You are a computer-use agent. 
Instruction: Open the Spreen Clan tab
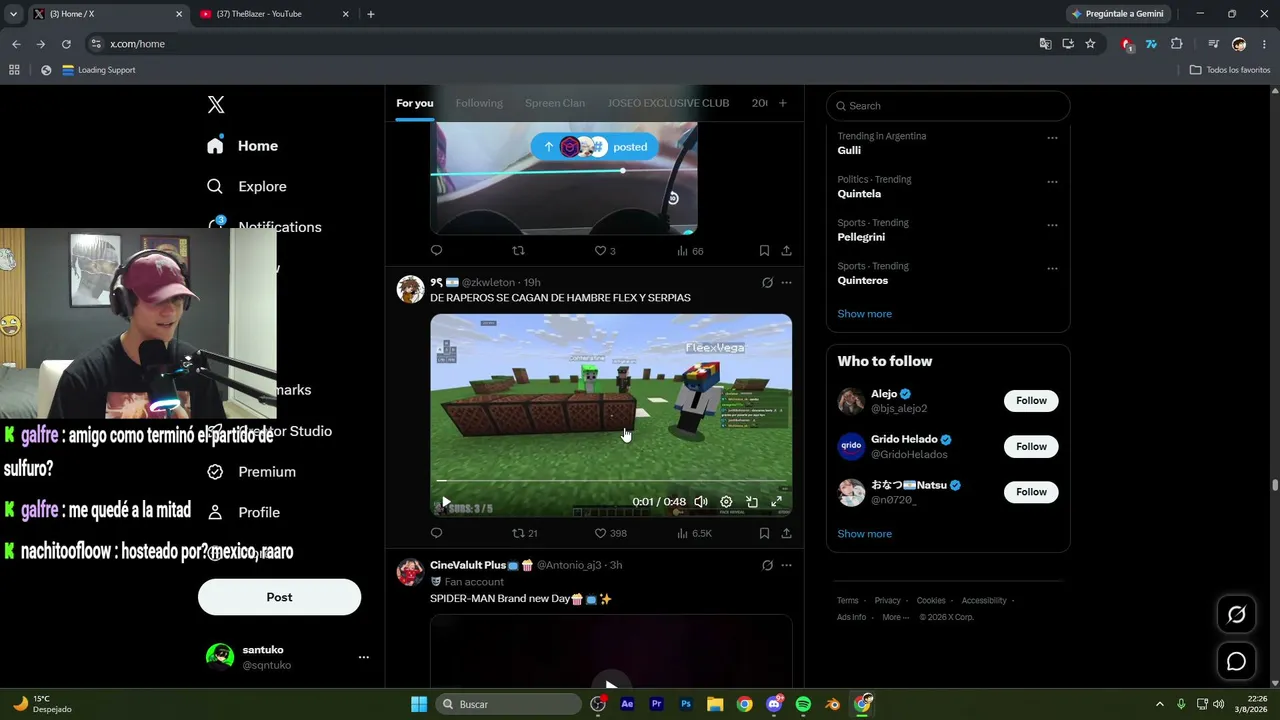[555, 103]
